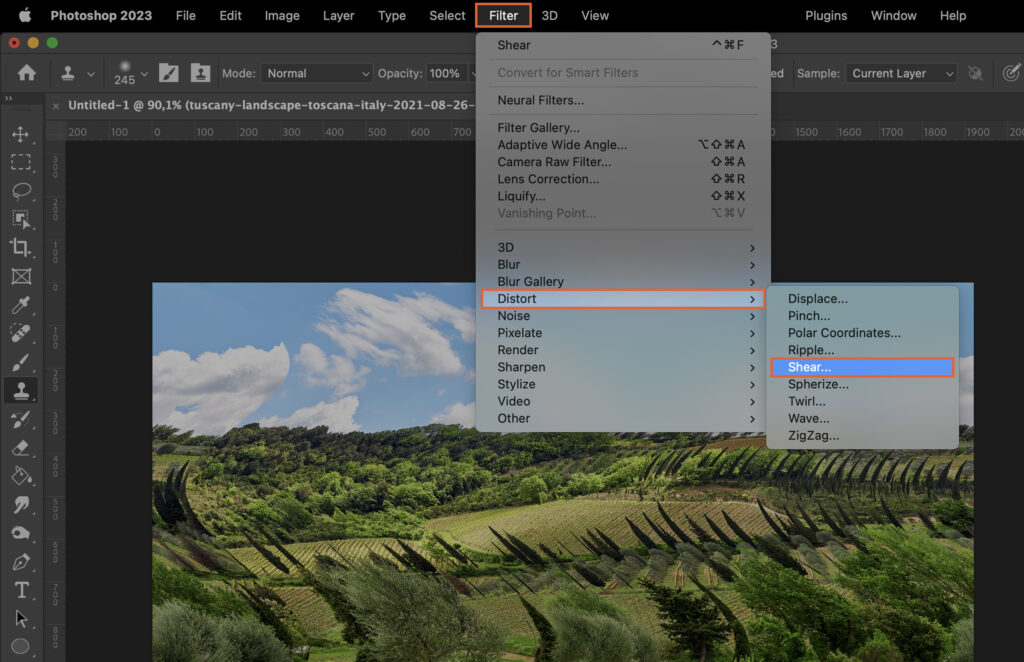
Task: Select the Spot Healing Brush tool
Action: [x=22, y=333]
